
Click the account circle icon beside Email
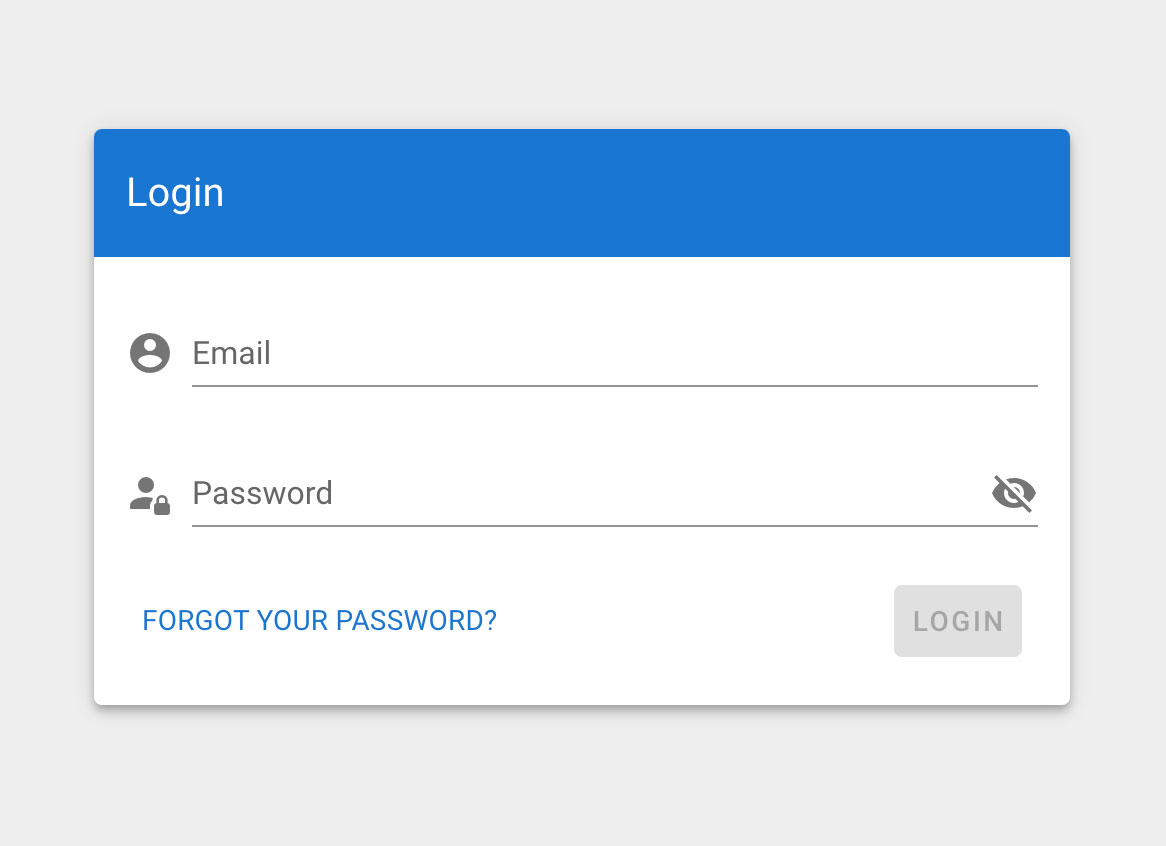(x=150, y=353)
